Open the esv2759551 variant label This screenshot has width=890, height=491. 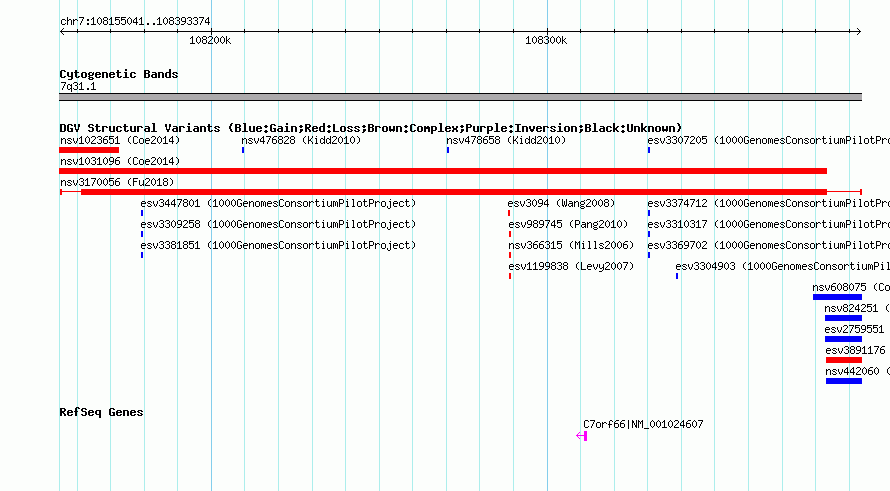point(854,329)
